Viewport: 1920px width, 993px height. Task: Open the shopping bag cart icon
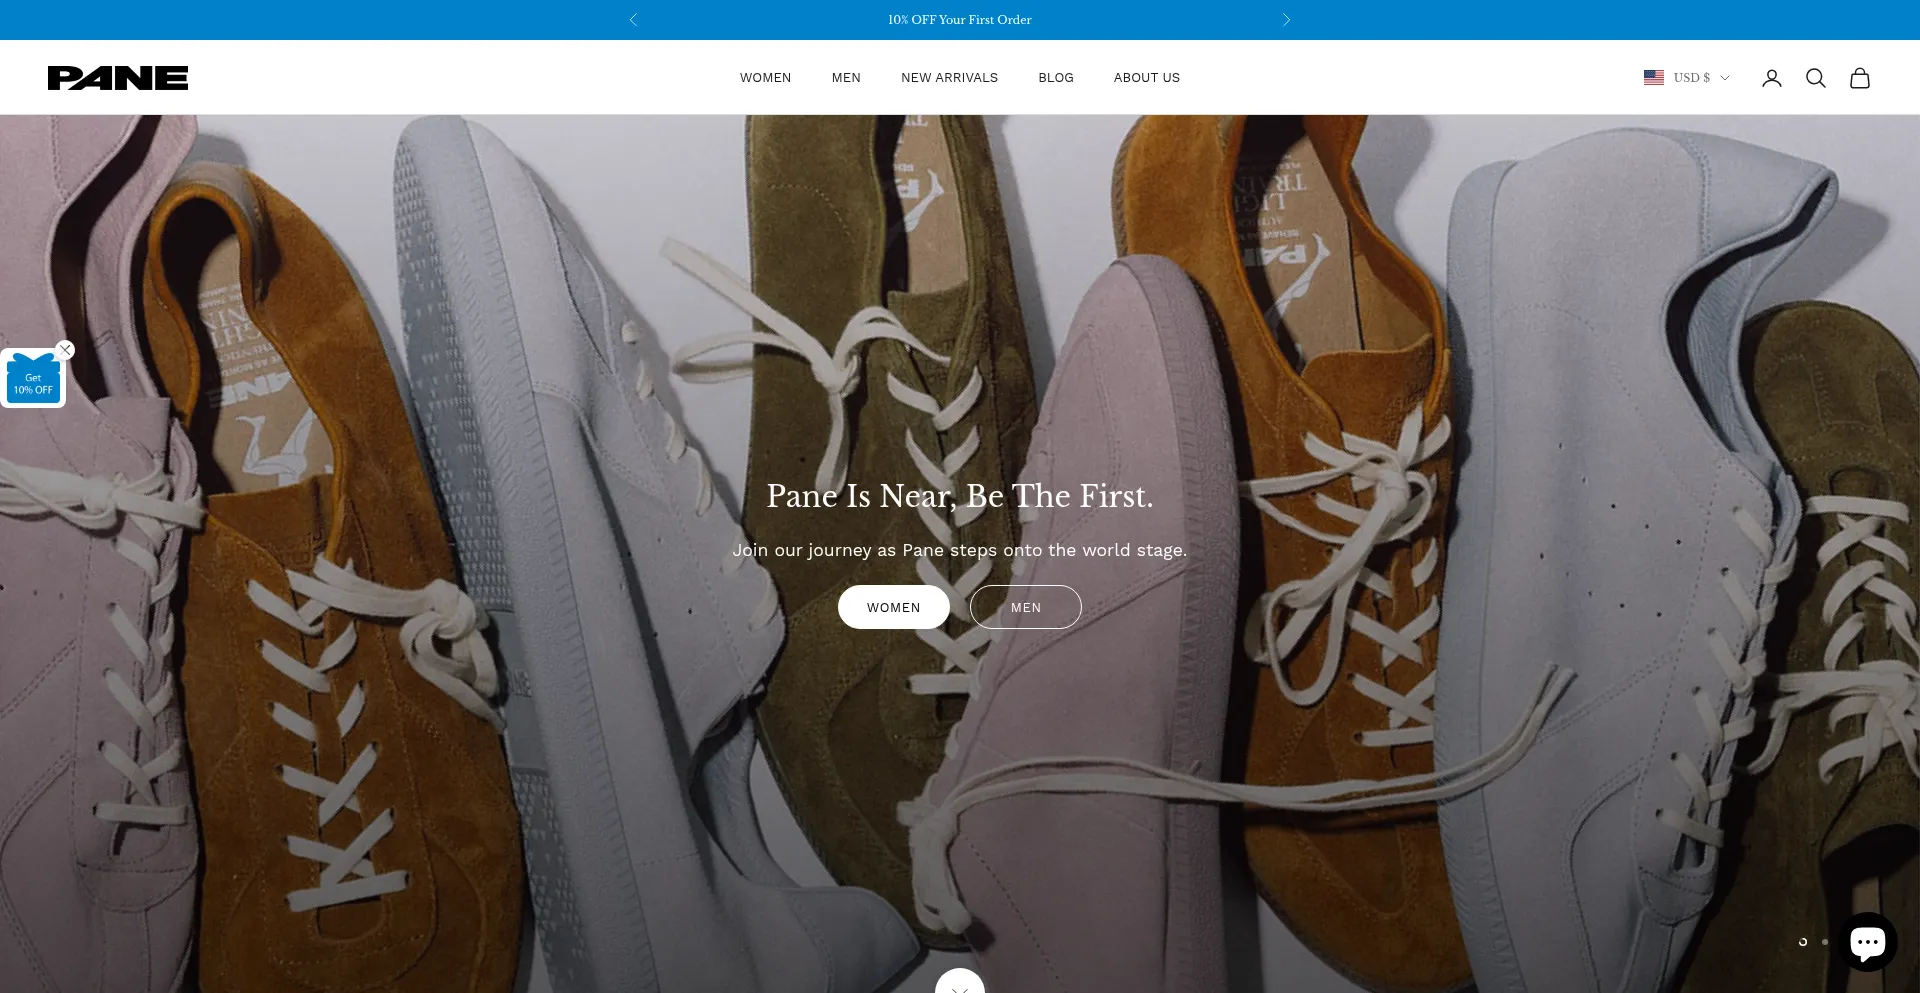click(1859, 78)
